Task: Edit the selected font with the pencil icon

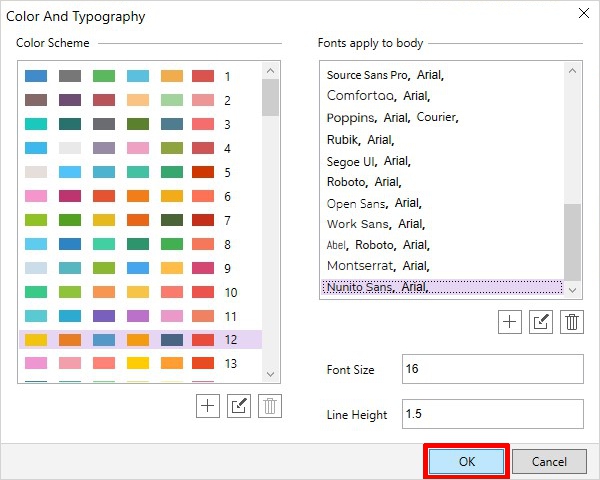Action: pyautogui.click(x=541, y=321)
